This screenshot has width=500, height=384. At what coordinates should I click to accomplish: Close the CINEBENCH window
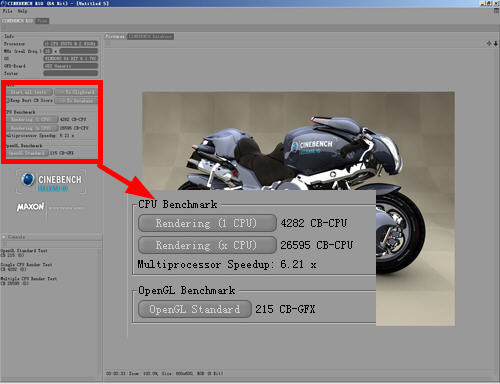point(496,3)
